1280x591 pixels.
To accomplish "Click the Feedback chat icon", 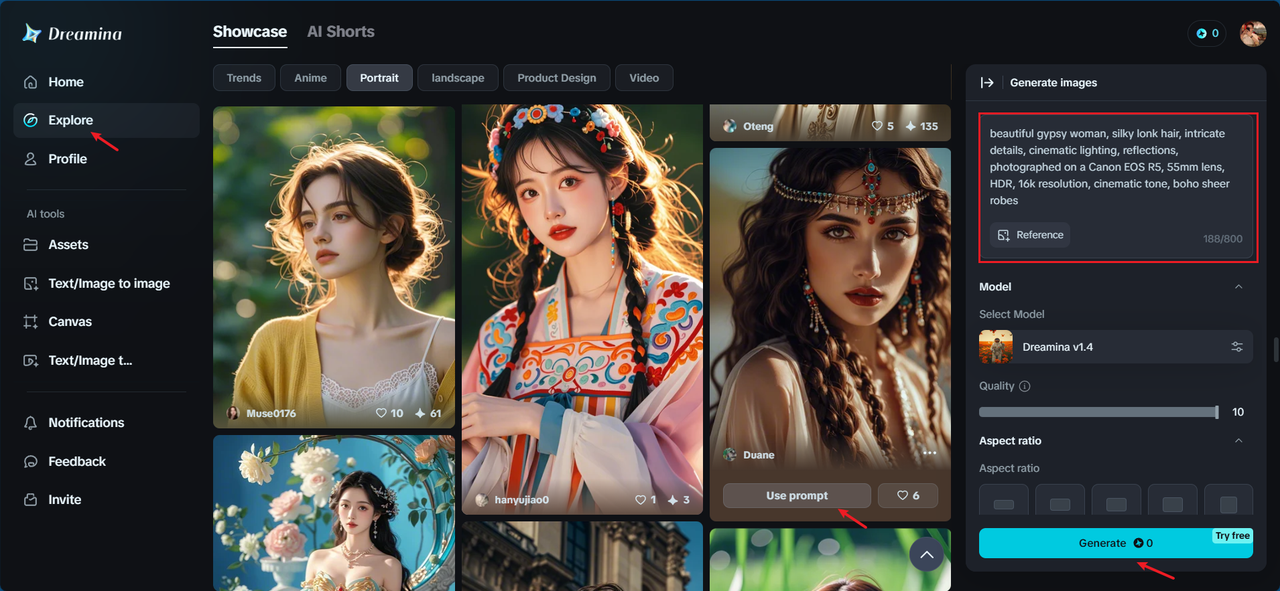I will coord(31,461).
